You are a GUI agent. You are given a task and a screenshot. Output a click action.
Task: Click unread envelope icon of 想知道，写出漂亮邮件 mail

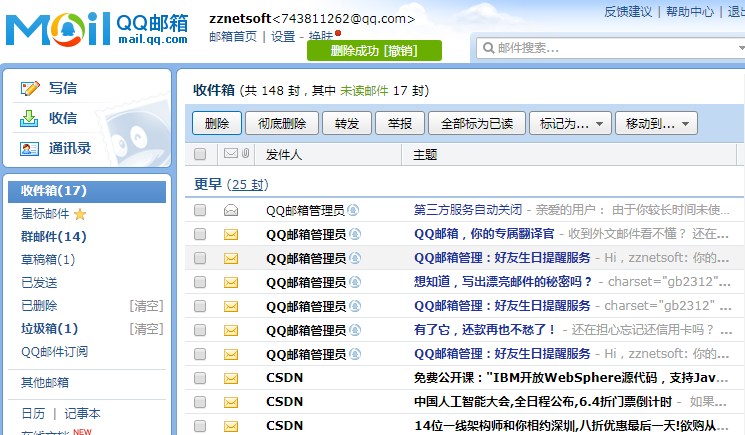tap(231, 283)
